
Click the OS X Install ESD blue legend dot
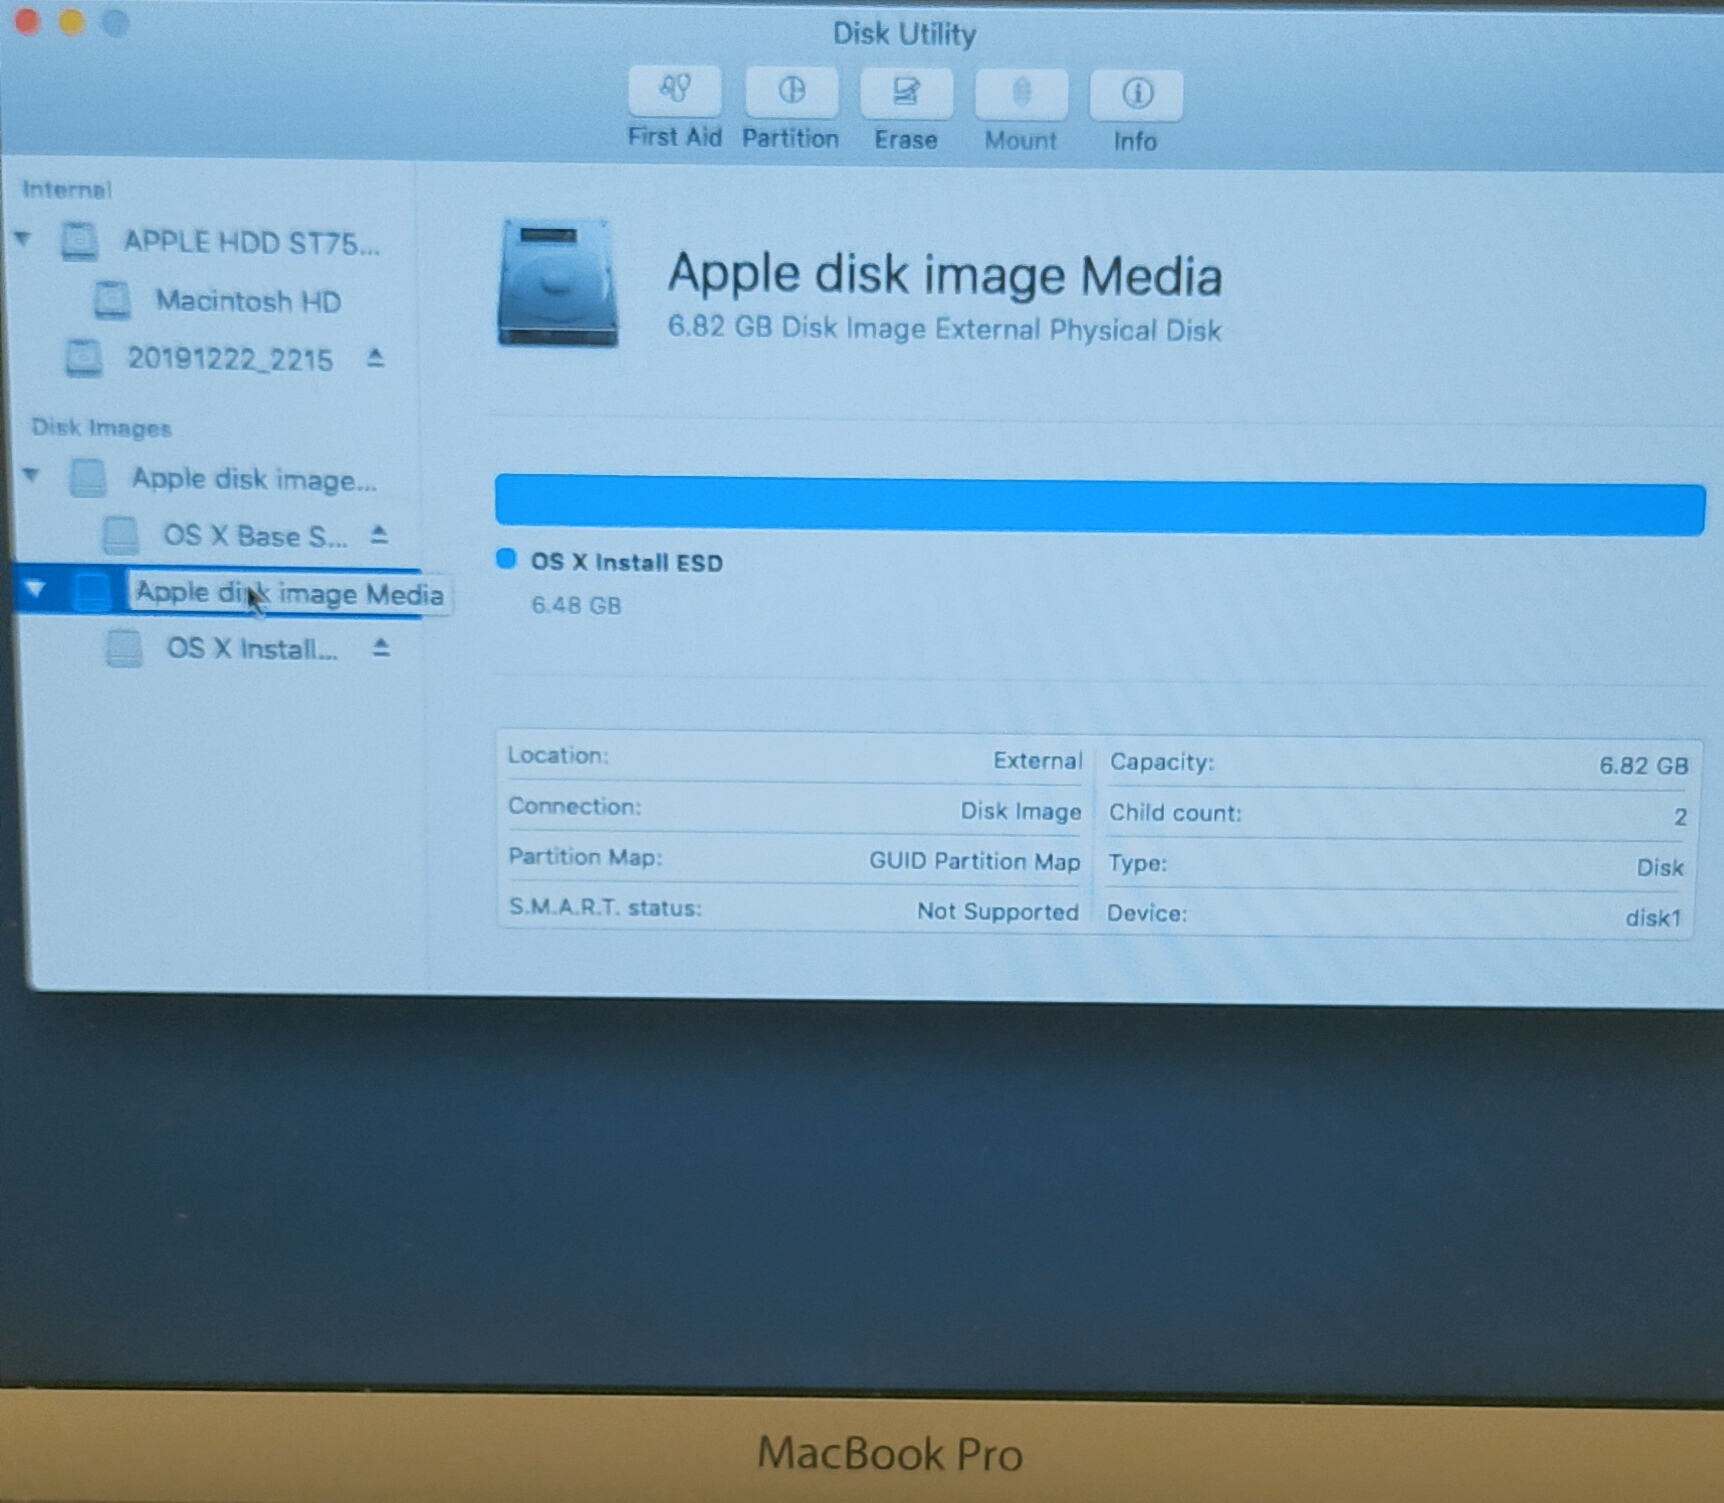click(506, 559)
